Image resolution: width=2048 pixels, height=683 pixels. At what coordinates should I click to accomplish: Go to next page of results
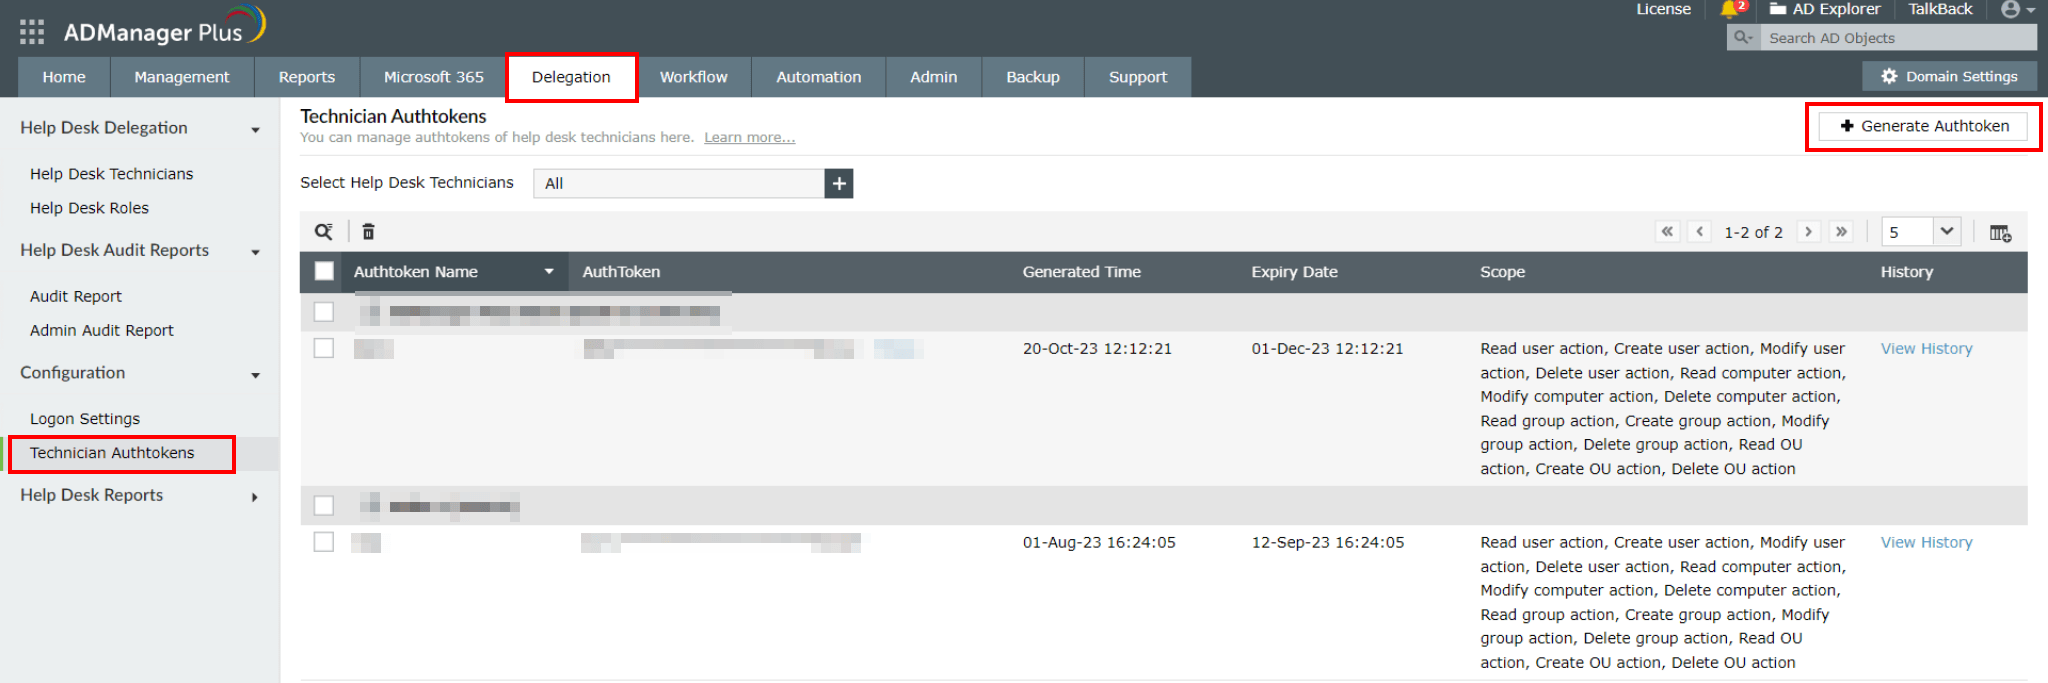tap(1808, 232)
